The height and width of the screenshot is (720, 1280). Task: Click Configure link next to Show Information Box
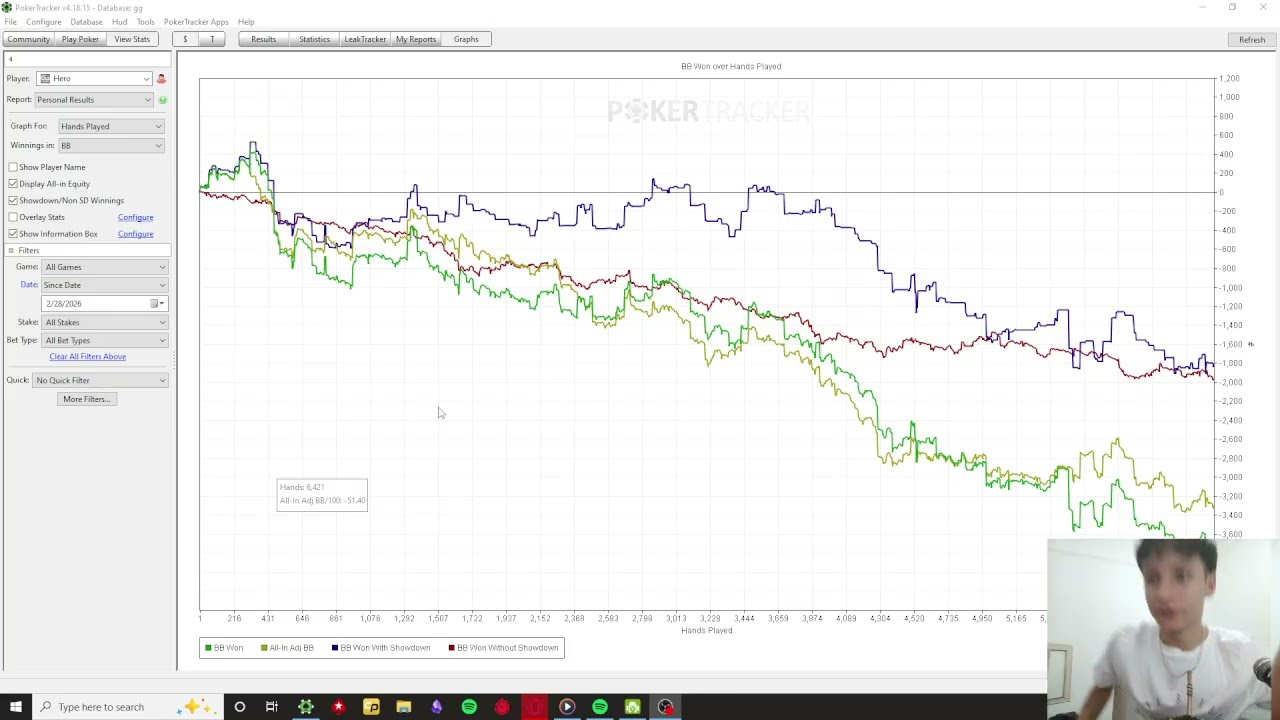click(135, 234)
